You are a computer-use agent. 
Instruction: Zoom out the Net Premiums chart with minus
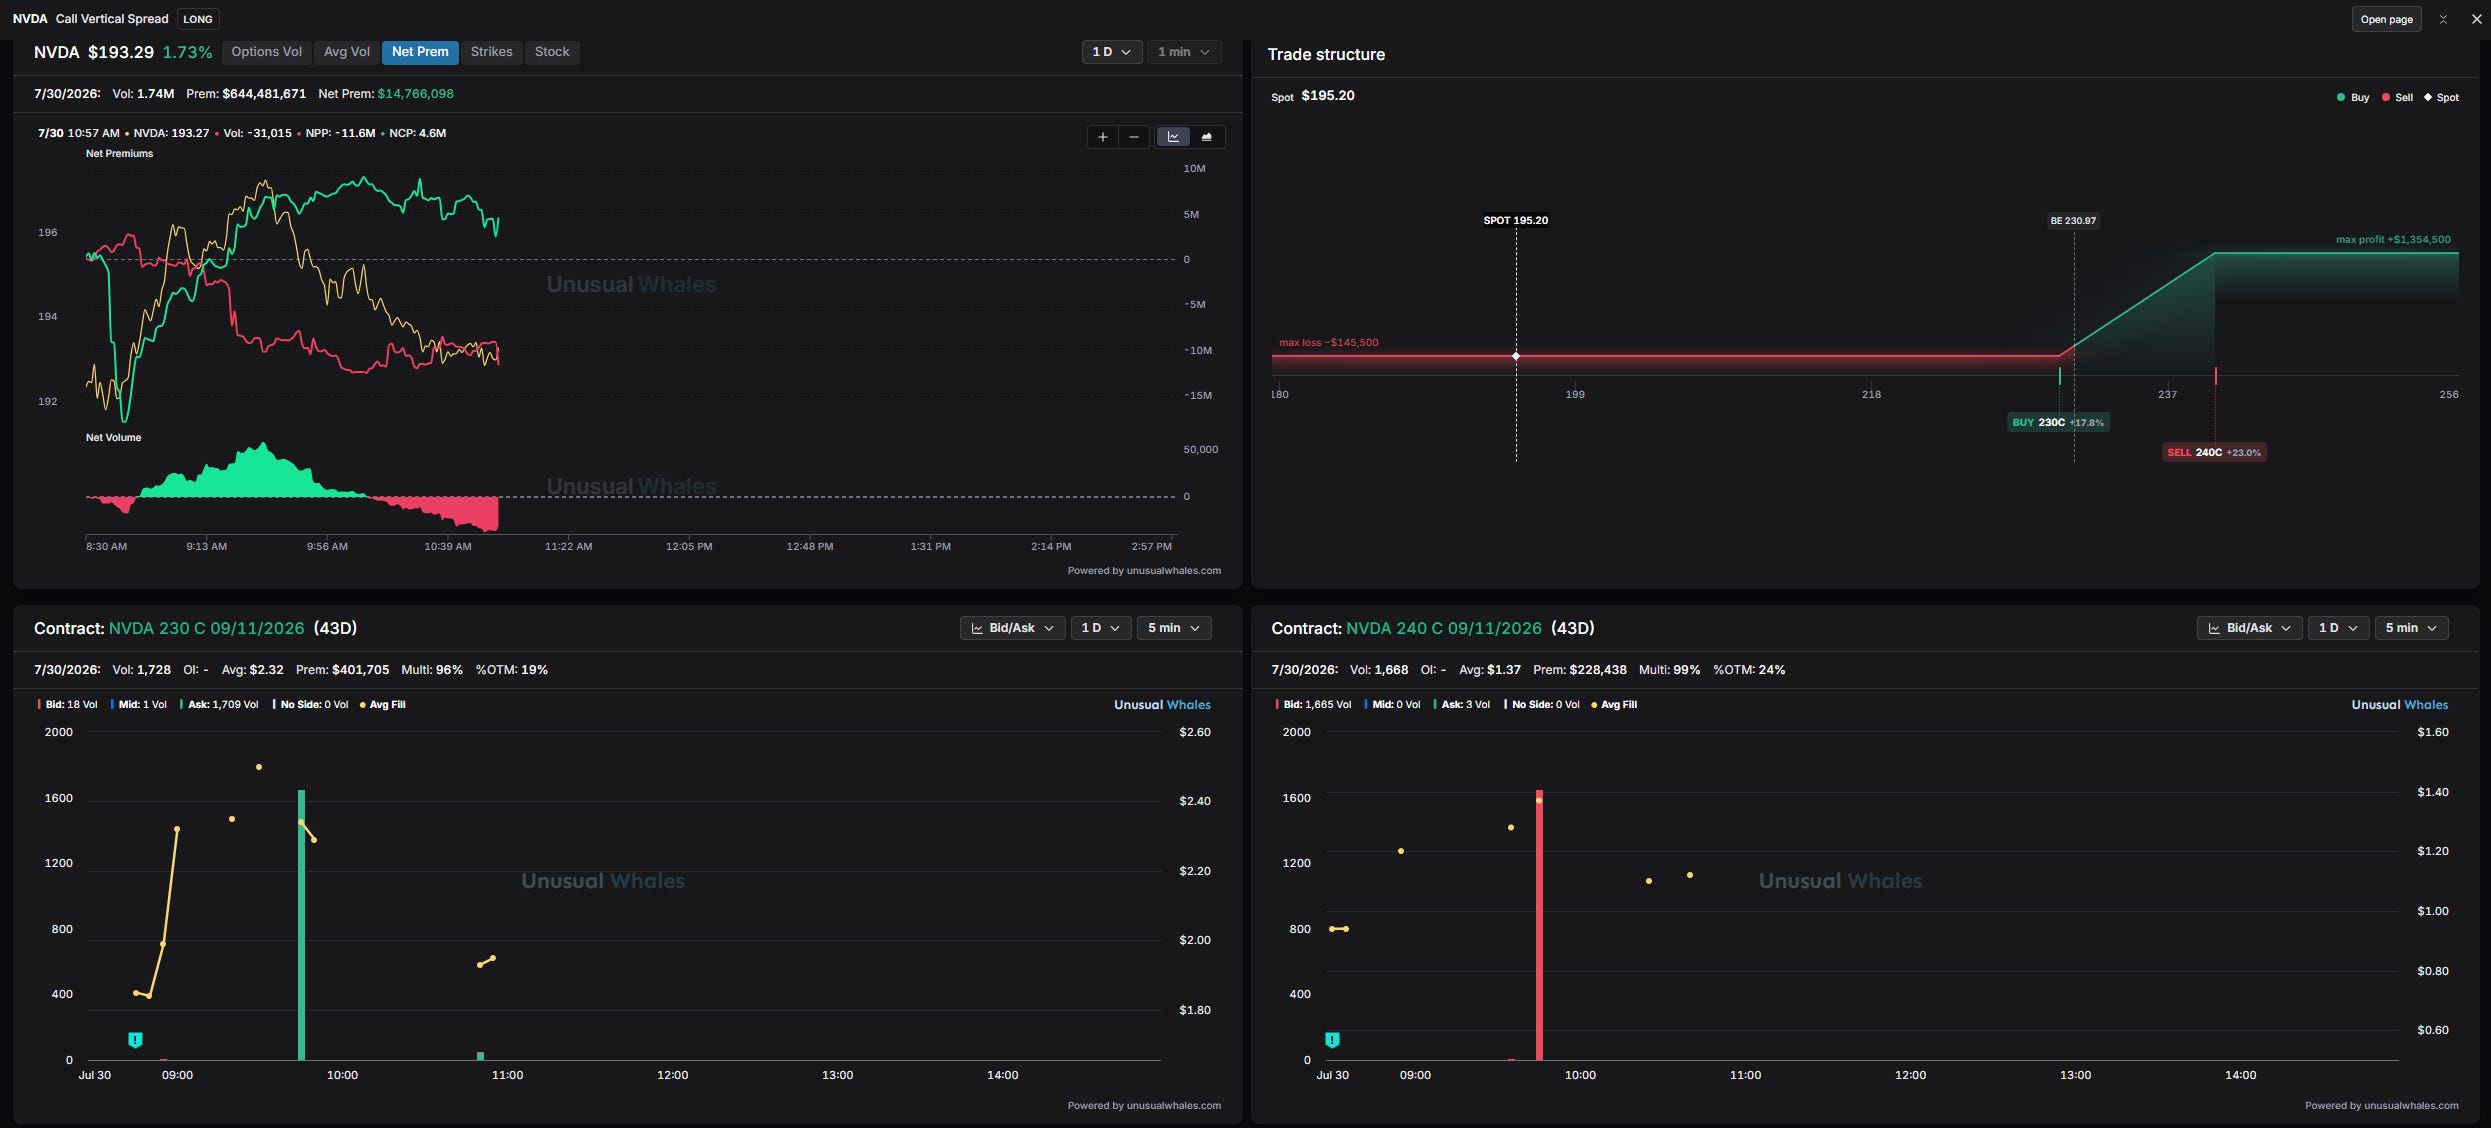1133,137
